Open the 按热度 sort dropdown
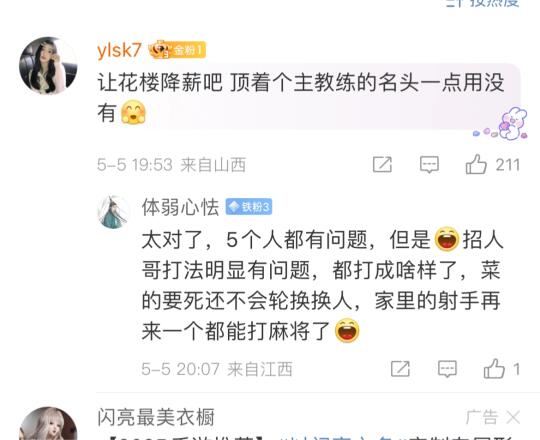Screen dimensions: 540x440 pyautogui.click(x=483, y=3)
